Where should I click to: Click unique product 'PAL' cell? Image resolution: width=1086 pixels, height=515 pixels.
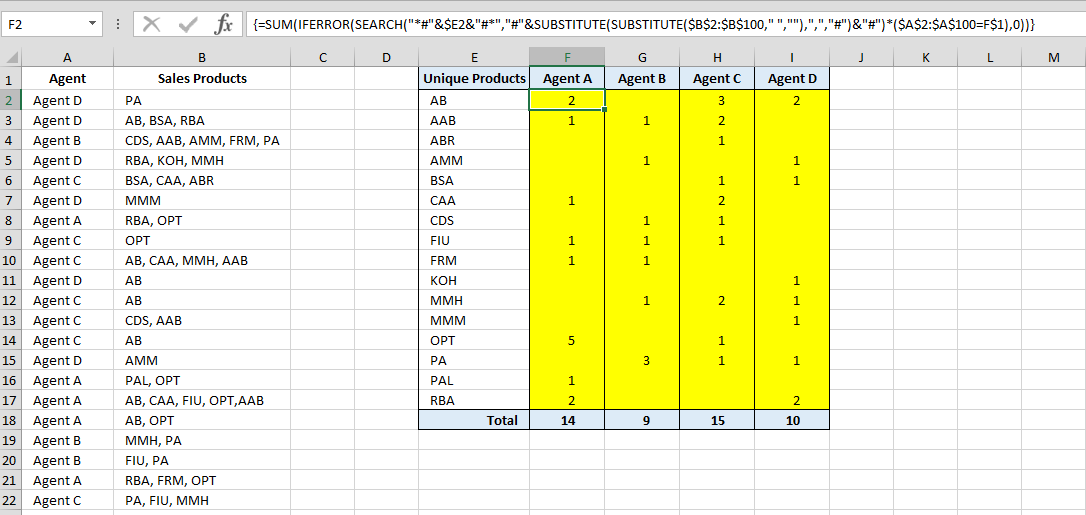coord(474,380)
